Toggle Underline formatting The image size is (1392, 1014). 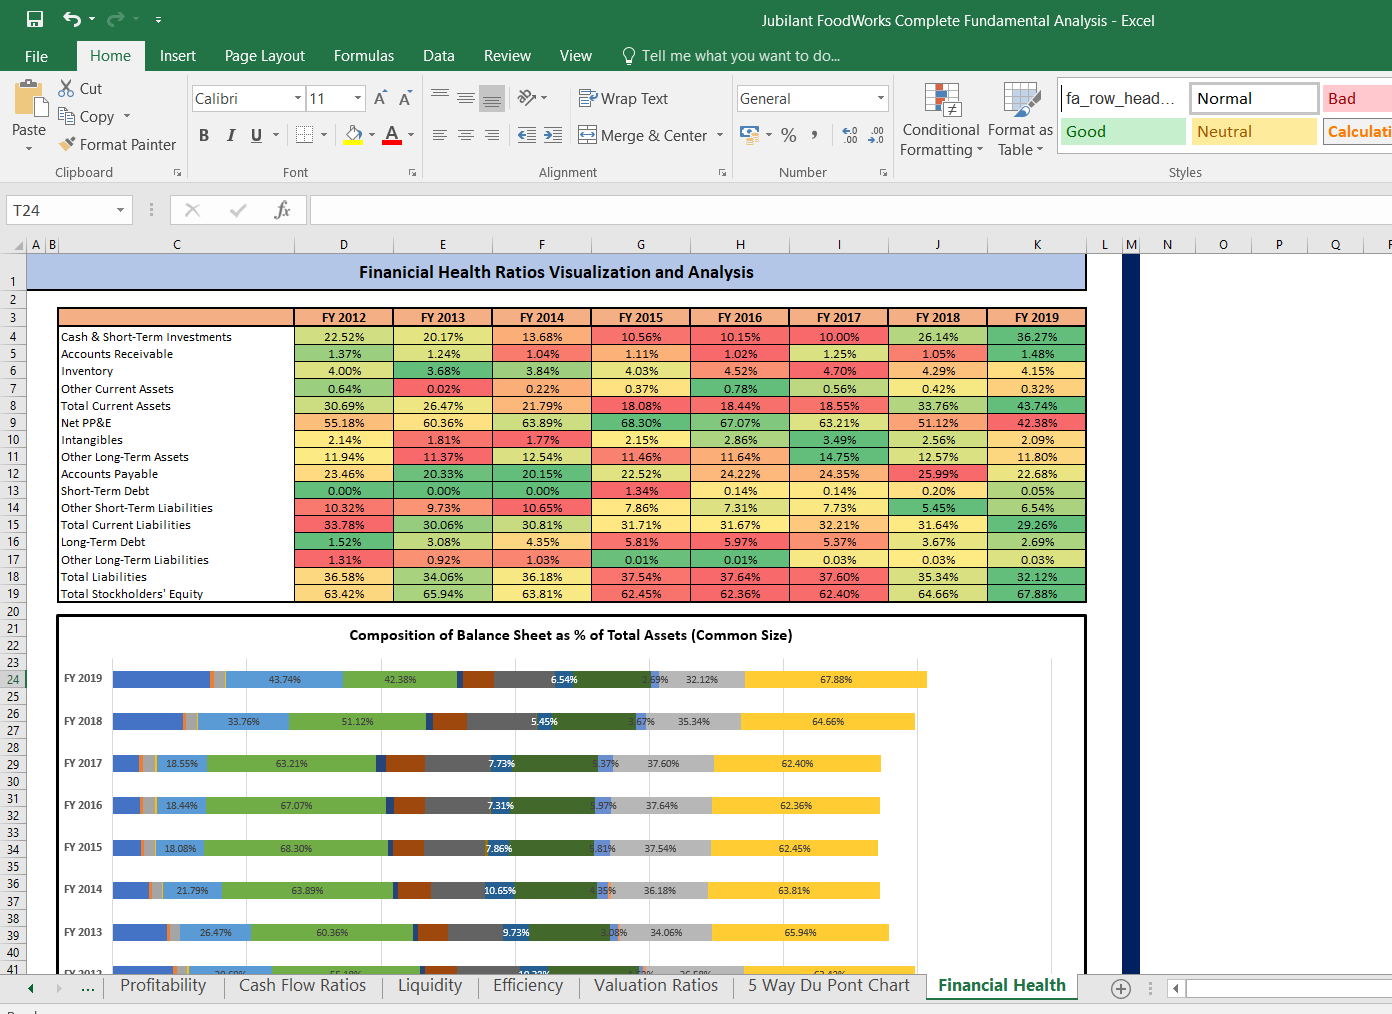(x=256, y=135)
